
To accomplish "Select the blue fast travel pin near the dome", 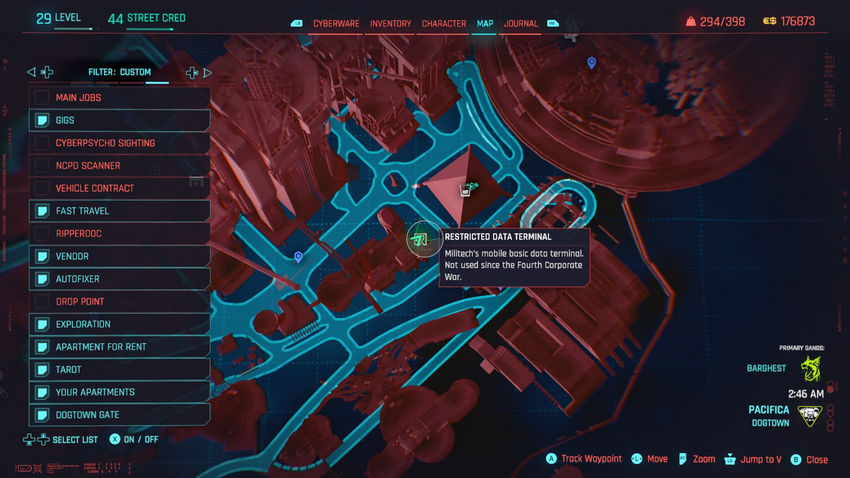I will tap(591, 63).
